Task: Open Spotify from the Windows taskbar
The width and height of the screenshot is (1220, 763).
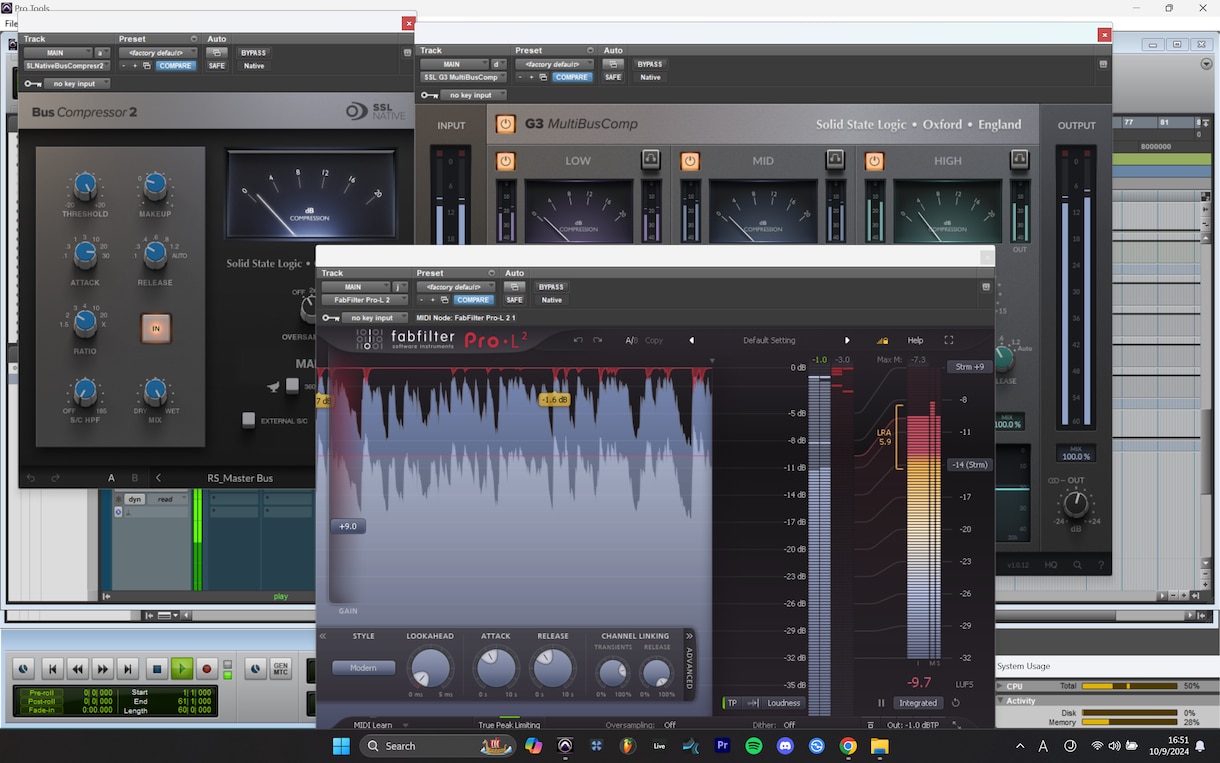Action: click(754, 746)
